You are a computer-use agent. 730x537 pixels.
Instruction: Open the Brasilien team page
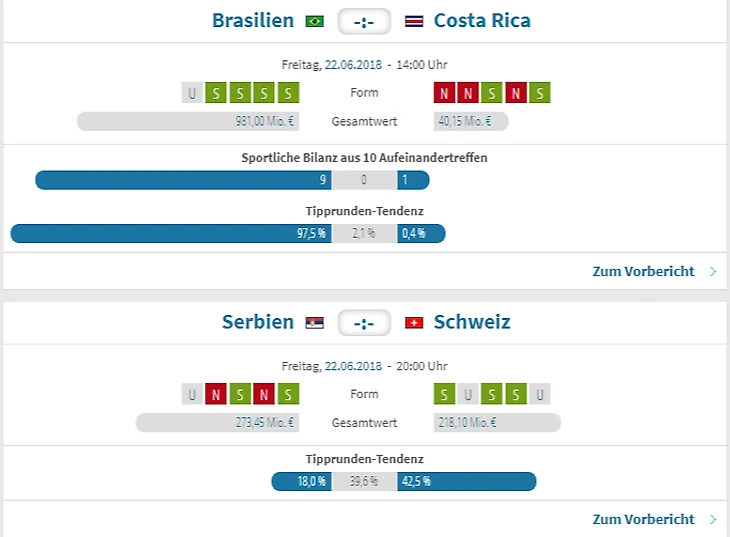pyautogui.click(x=253, y=21)
